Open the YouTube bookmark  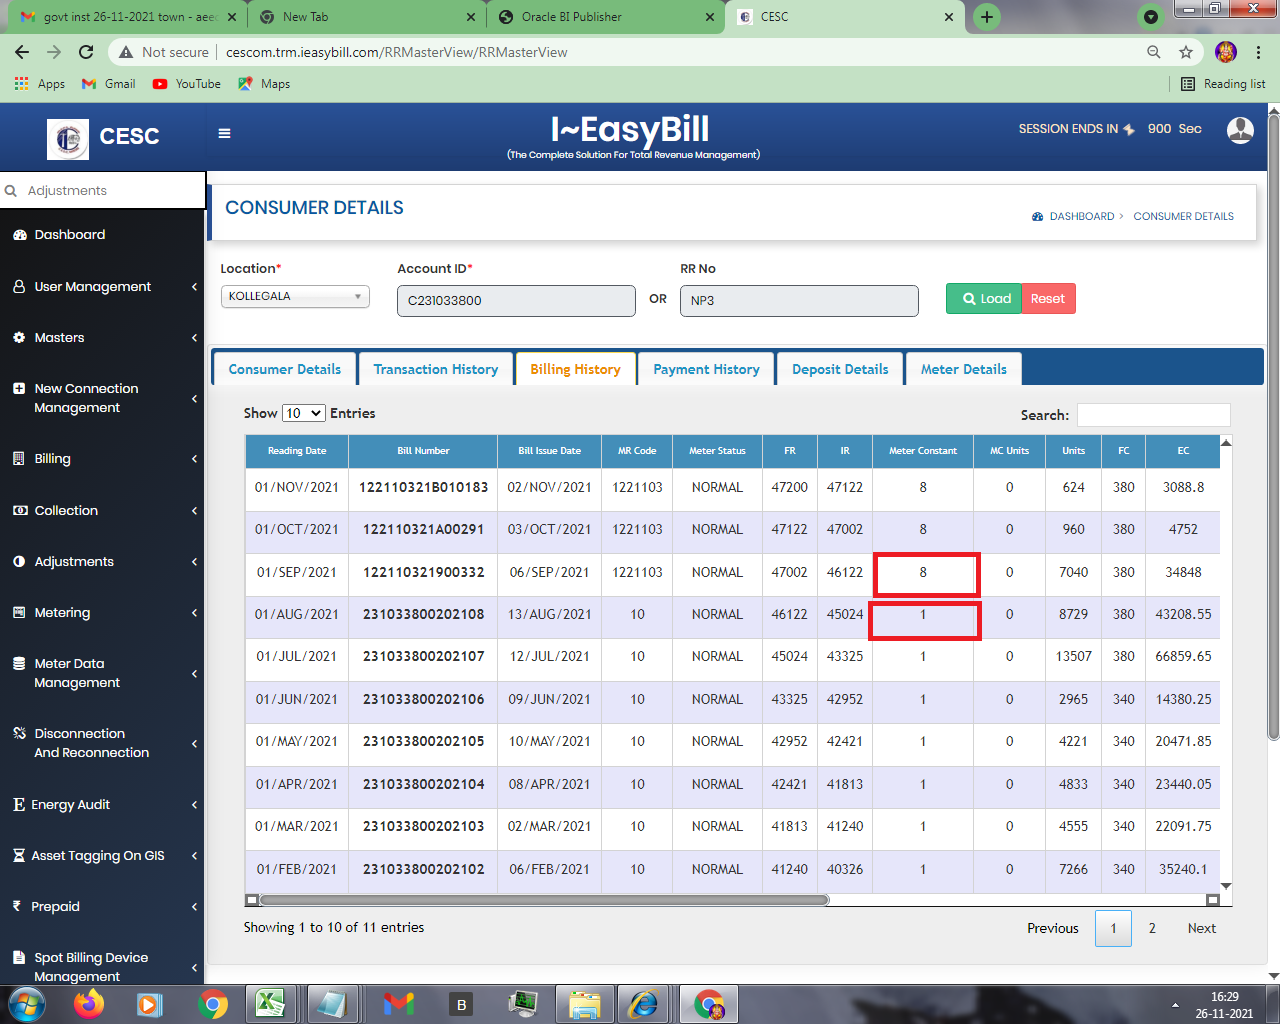(x=187, y=84)
